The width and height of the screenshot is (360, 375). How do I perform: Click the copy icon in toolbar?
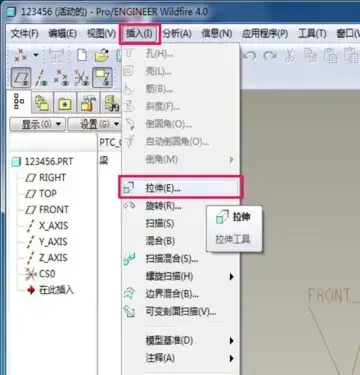click(x=310, y=55)
